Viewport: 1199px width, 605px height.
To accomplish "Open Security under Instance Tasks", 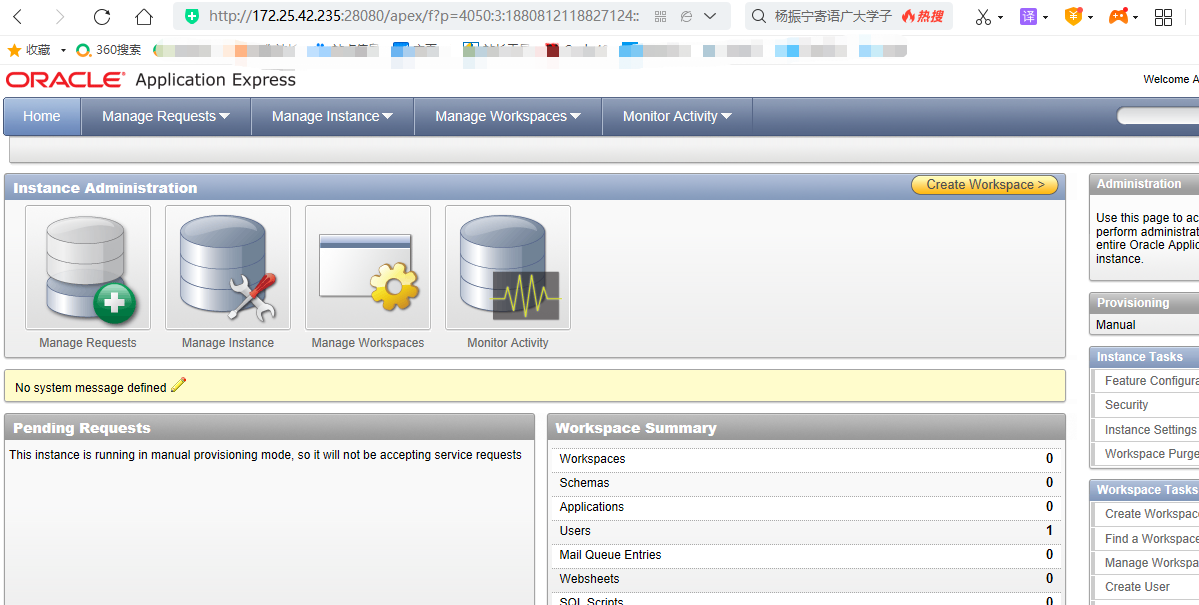I will [x=1125, y=404].
